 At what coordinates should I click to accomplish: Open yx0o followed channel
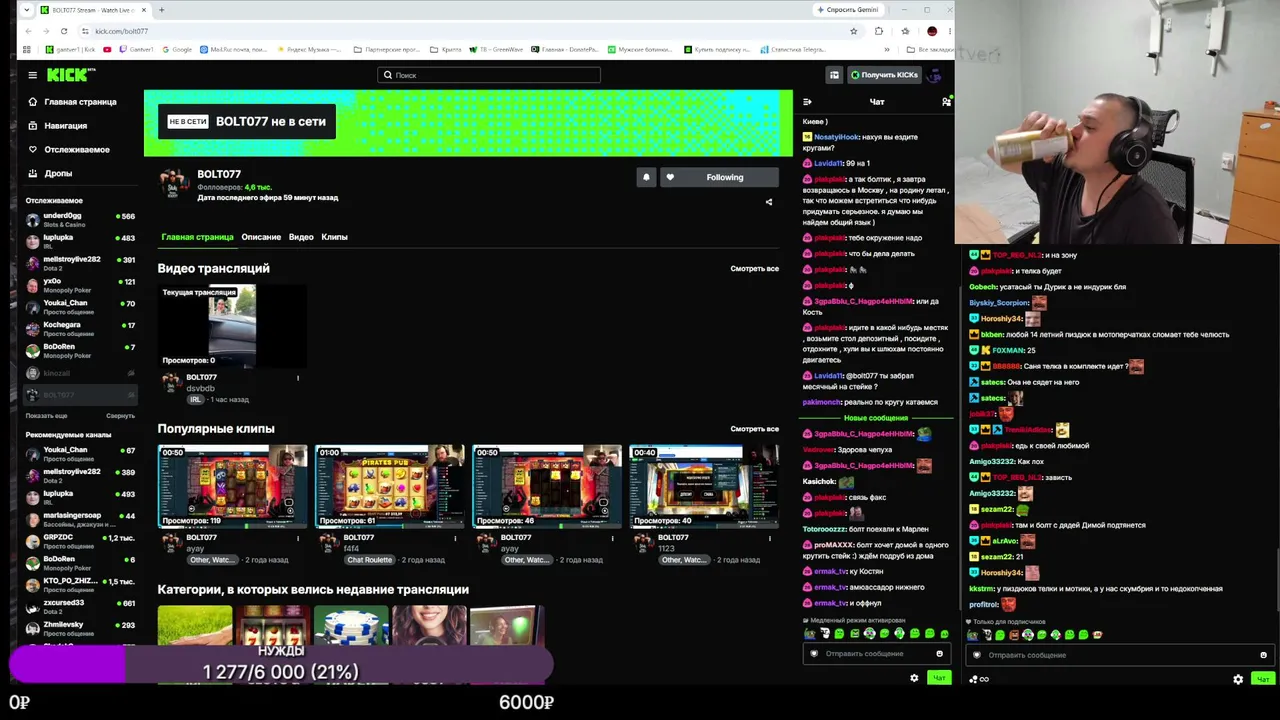tap(80, 284)
